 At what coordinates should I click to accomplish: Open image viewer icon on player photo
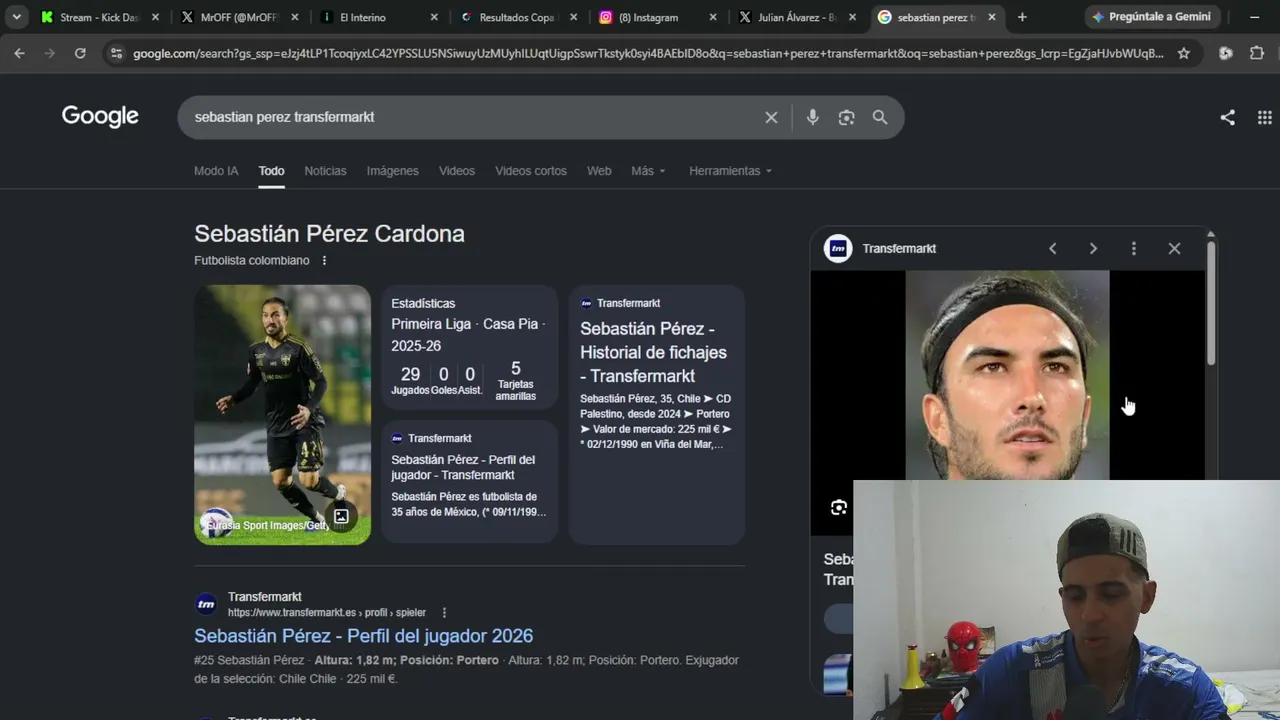pyautogui.click(x=341, y=516)
